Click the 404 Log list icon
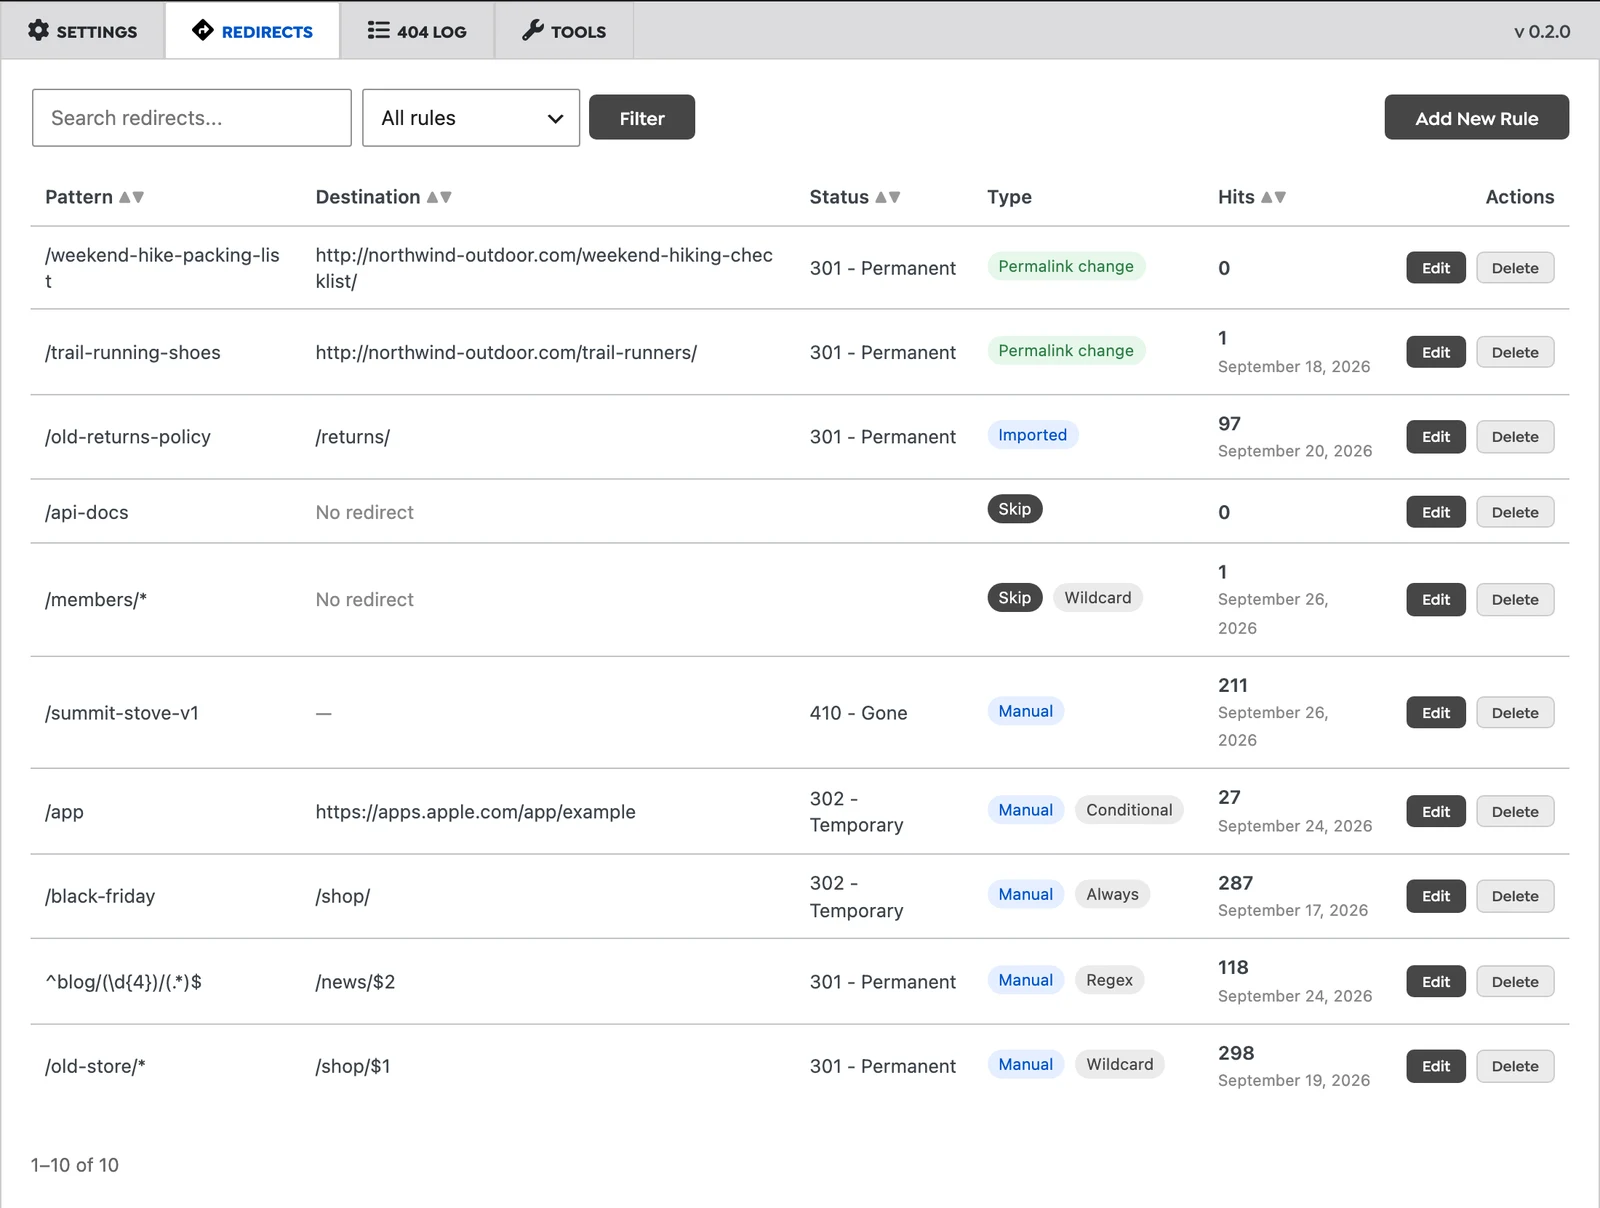1600x1208 pixels. [x=378, y=30]
